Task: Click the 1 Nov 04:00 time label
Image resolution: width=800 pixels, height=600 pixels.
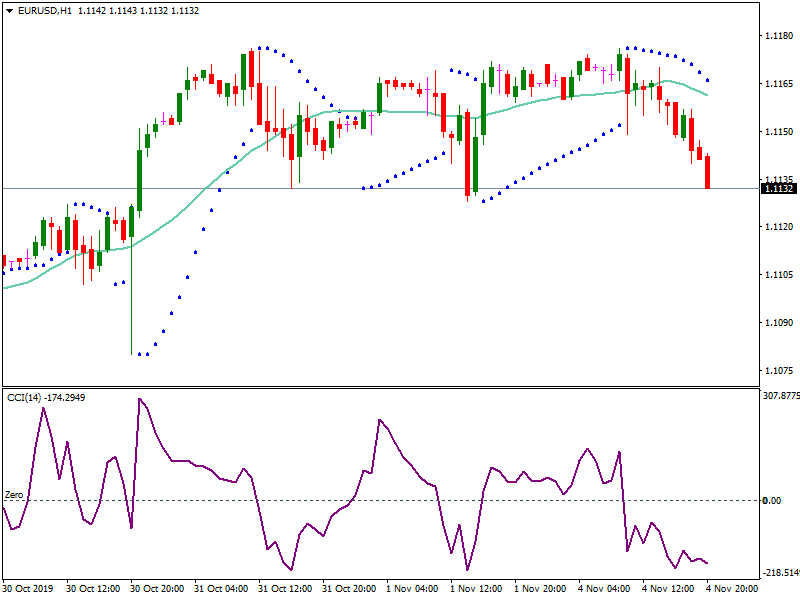Action: click(412, 589)
